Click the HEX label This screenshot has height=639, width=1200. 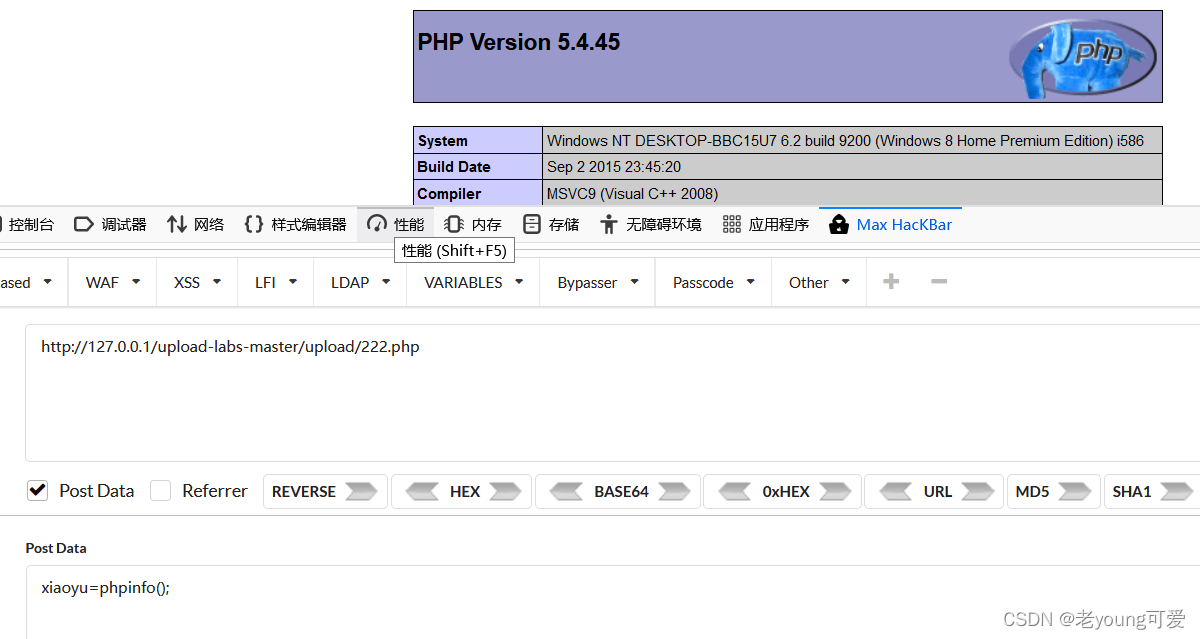[465, 491]
